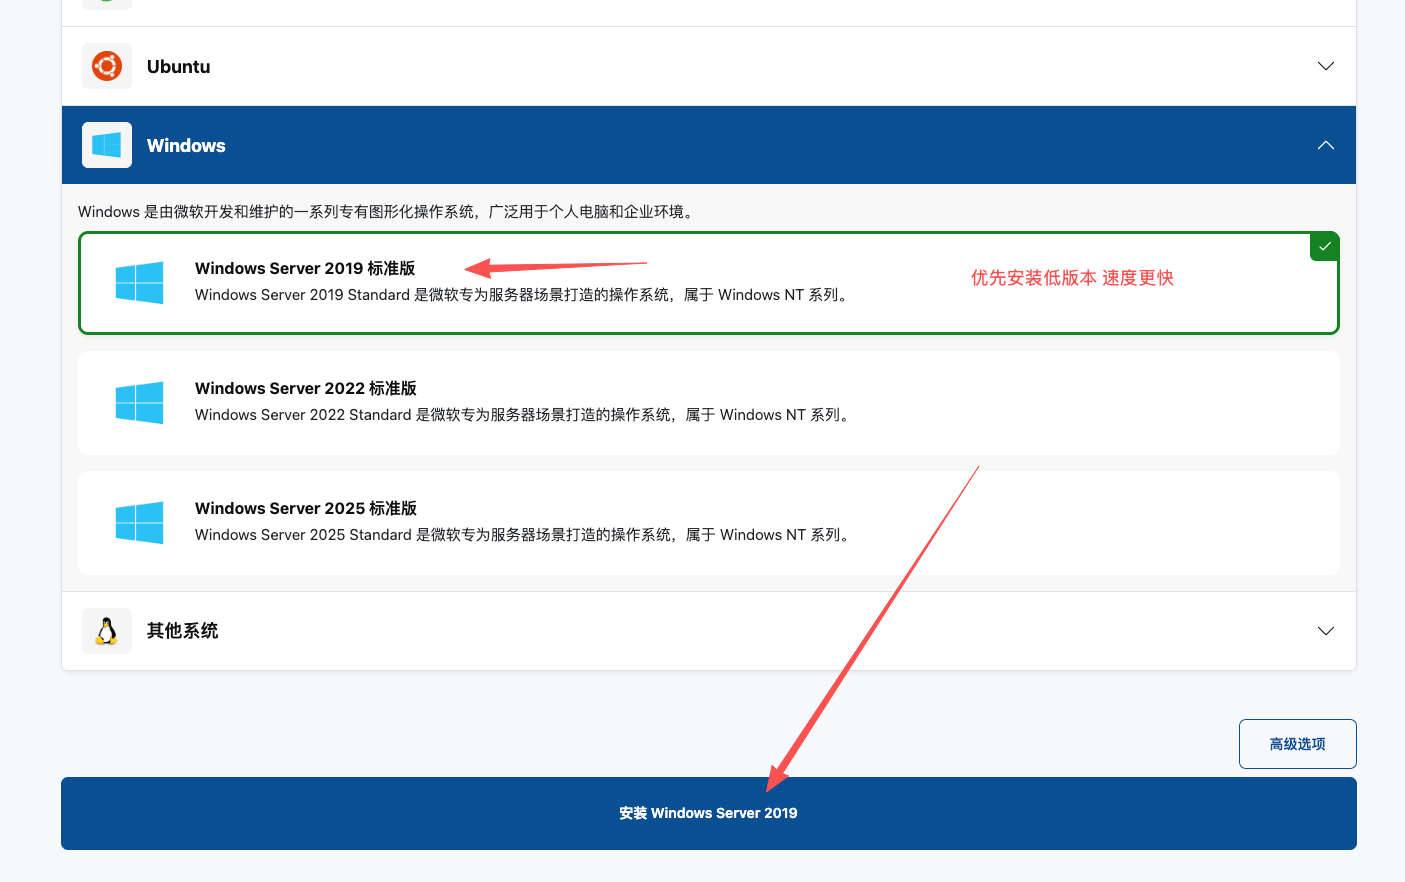Click the Windows logo in the blue header

pos(107,145)
